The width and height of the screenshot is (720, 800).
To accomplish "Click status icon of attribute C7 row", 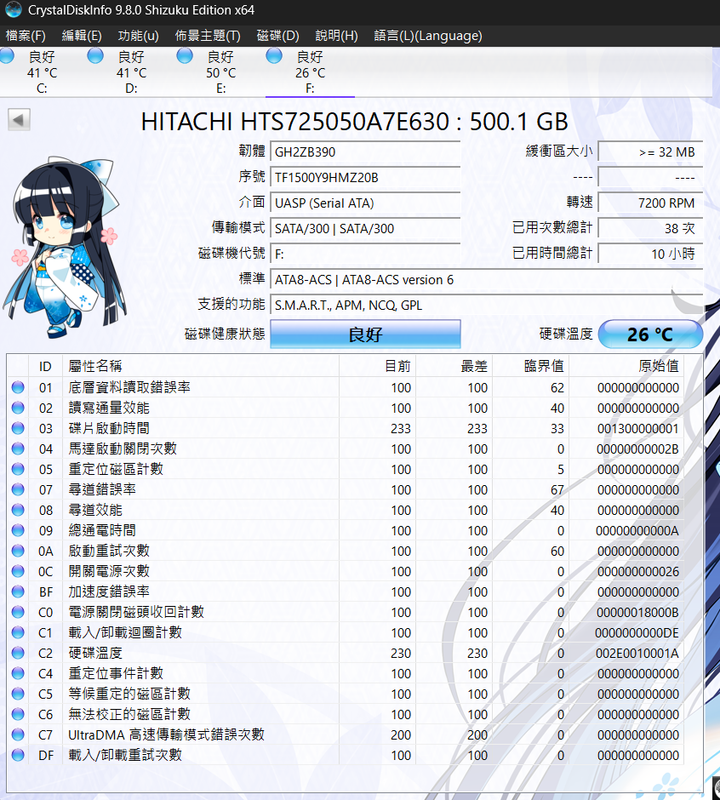I will (x=18, y=734).
